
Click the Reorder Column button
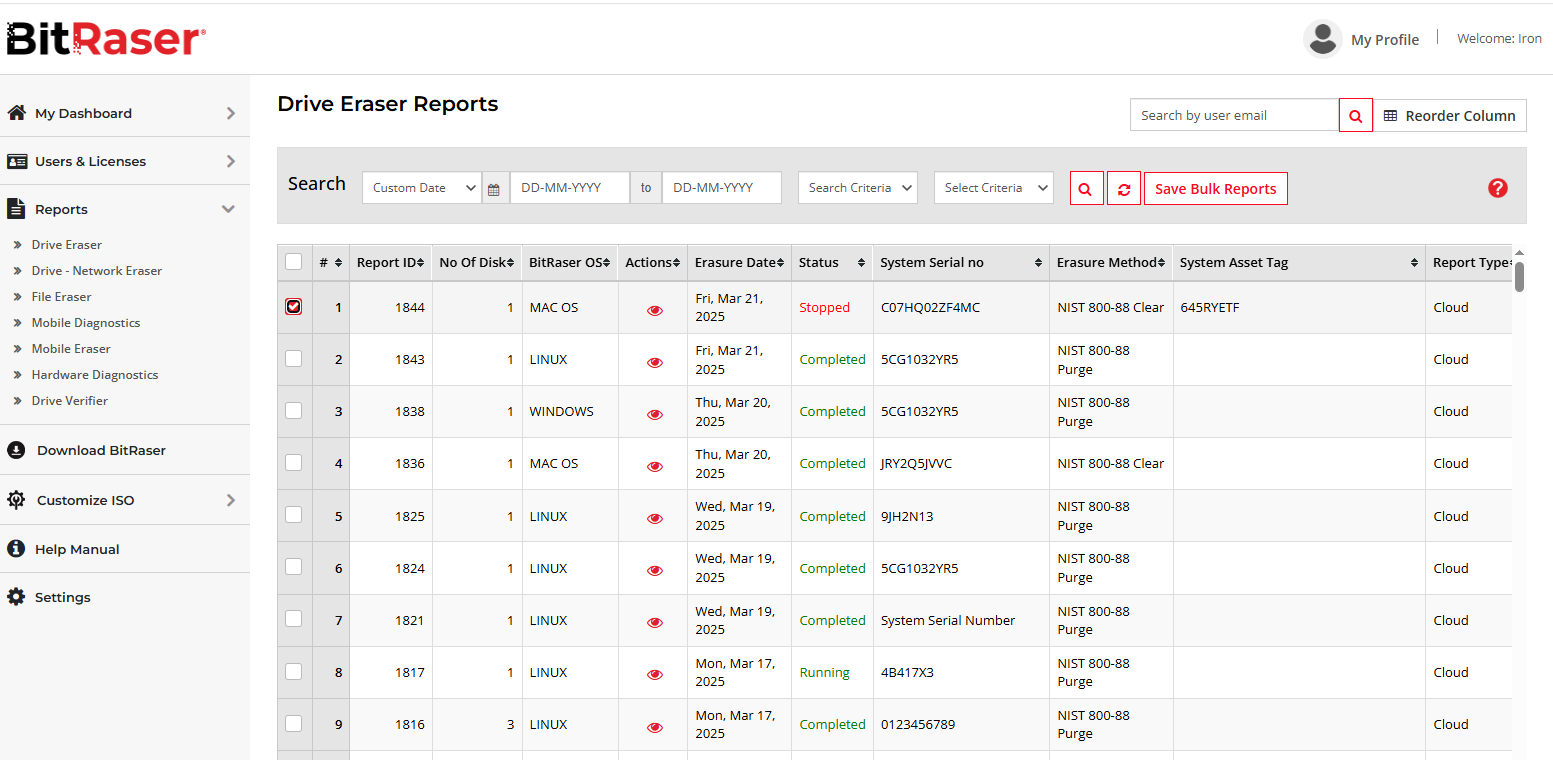[x=1450, y=116]
